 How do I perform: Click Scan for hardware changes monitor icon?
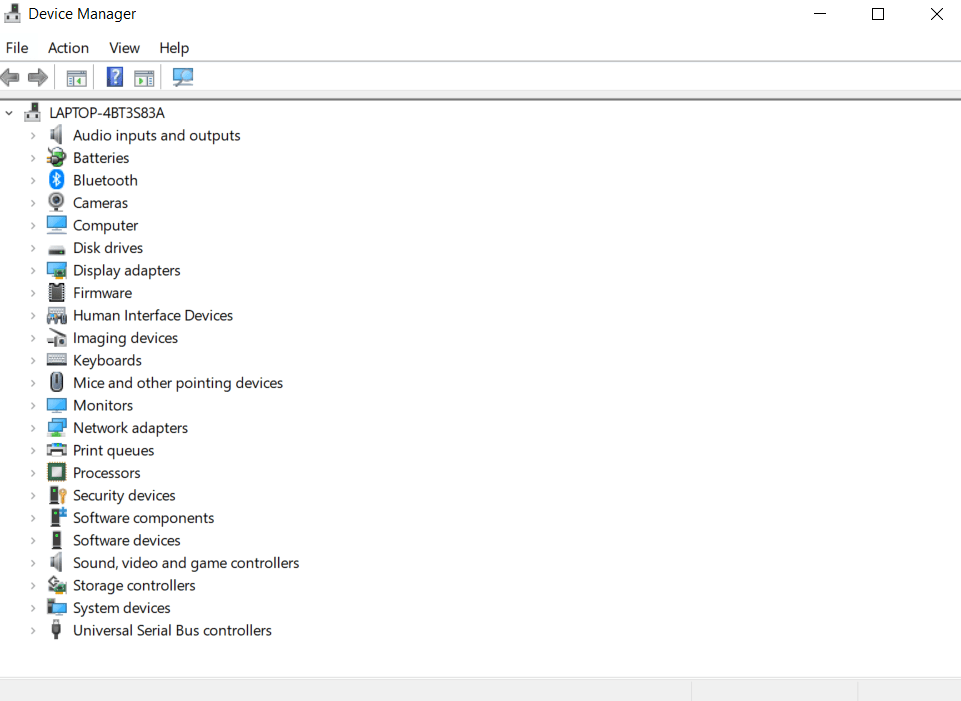coord(183,77)
